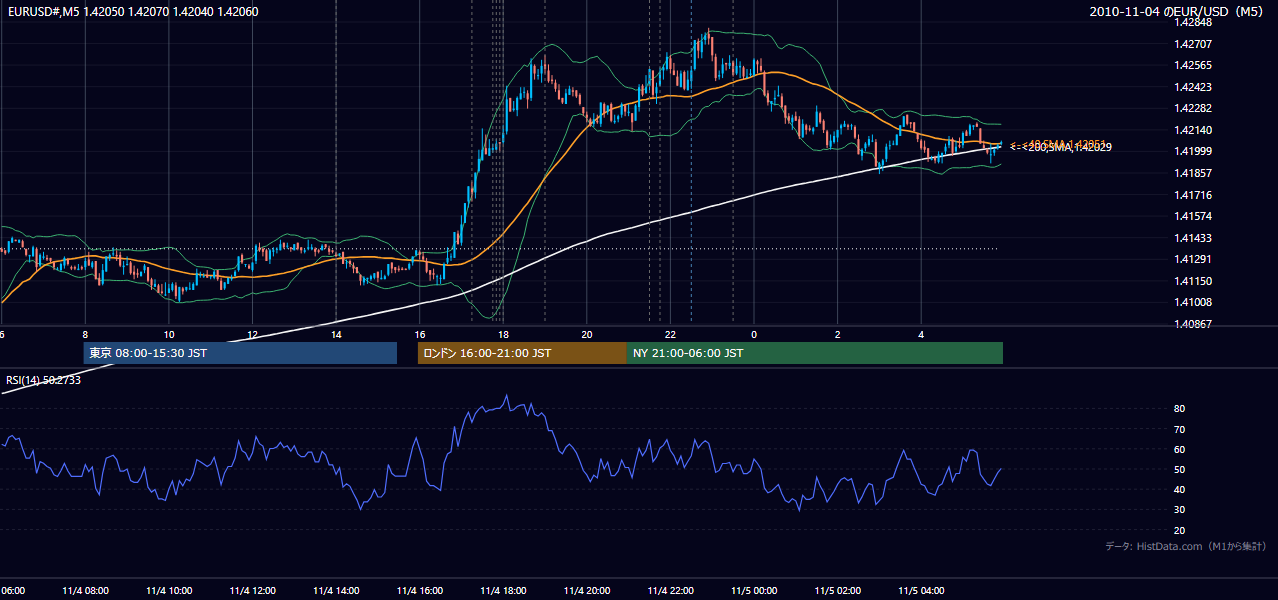
Task: Click price level 1.41433 on axis
Action: (1193, 238)
